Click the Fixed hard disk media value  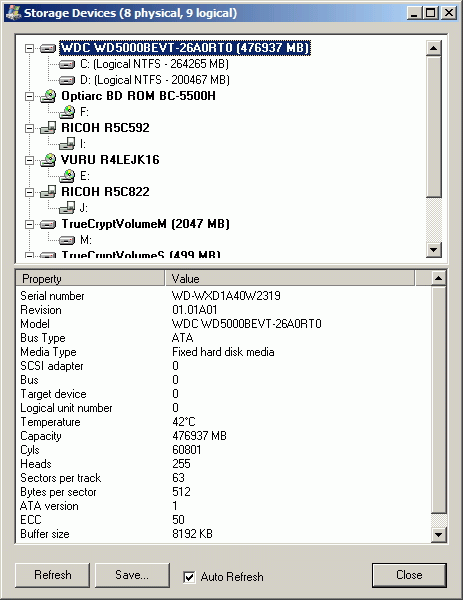pos(223,352)
